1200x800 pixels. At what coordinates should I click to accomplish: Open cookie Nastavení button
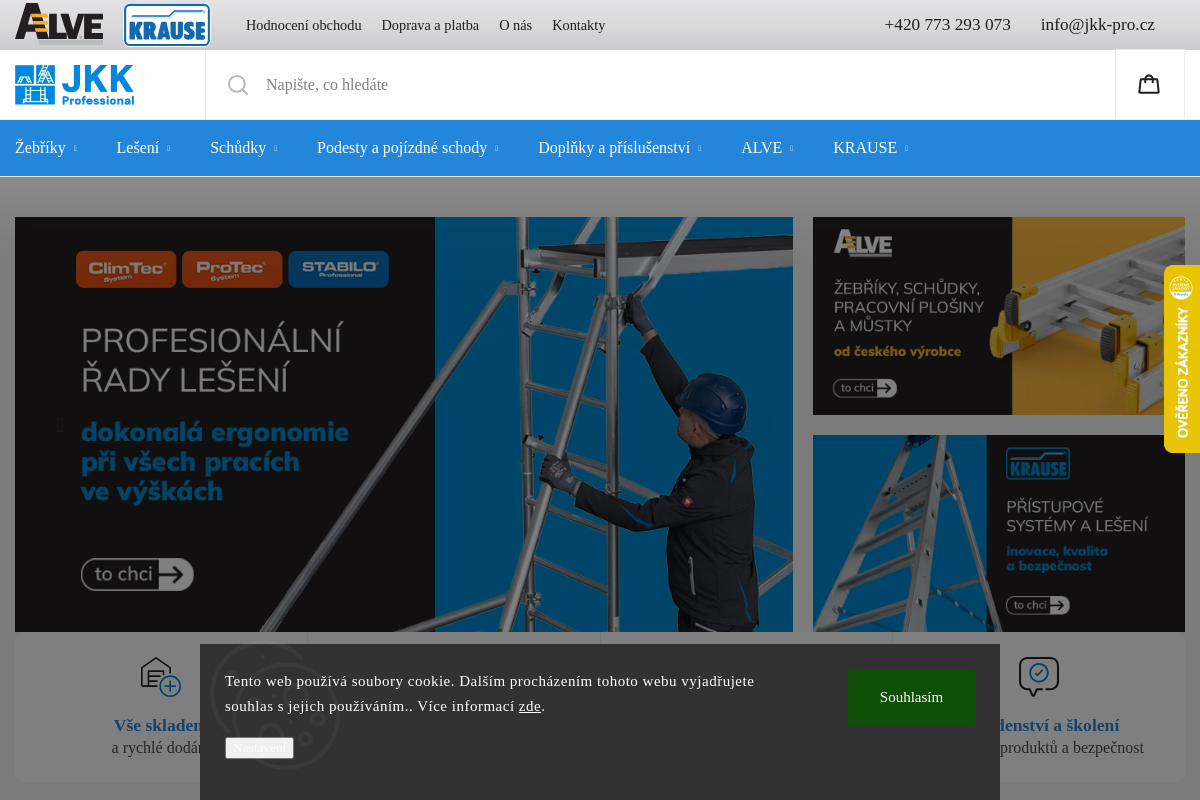pyautogui.click(x=259, y=748)
